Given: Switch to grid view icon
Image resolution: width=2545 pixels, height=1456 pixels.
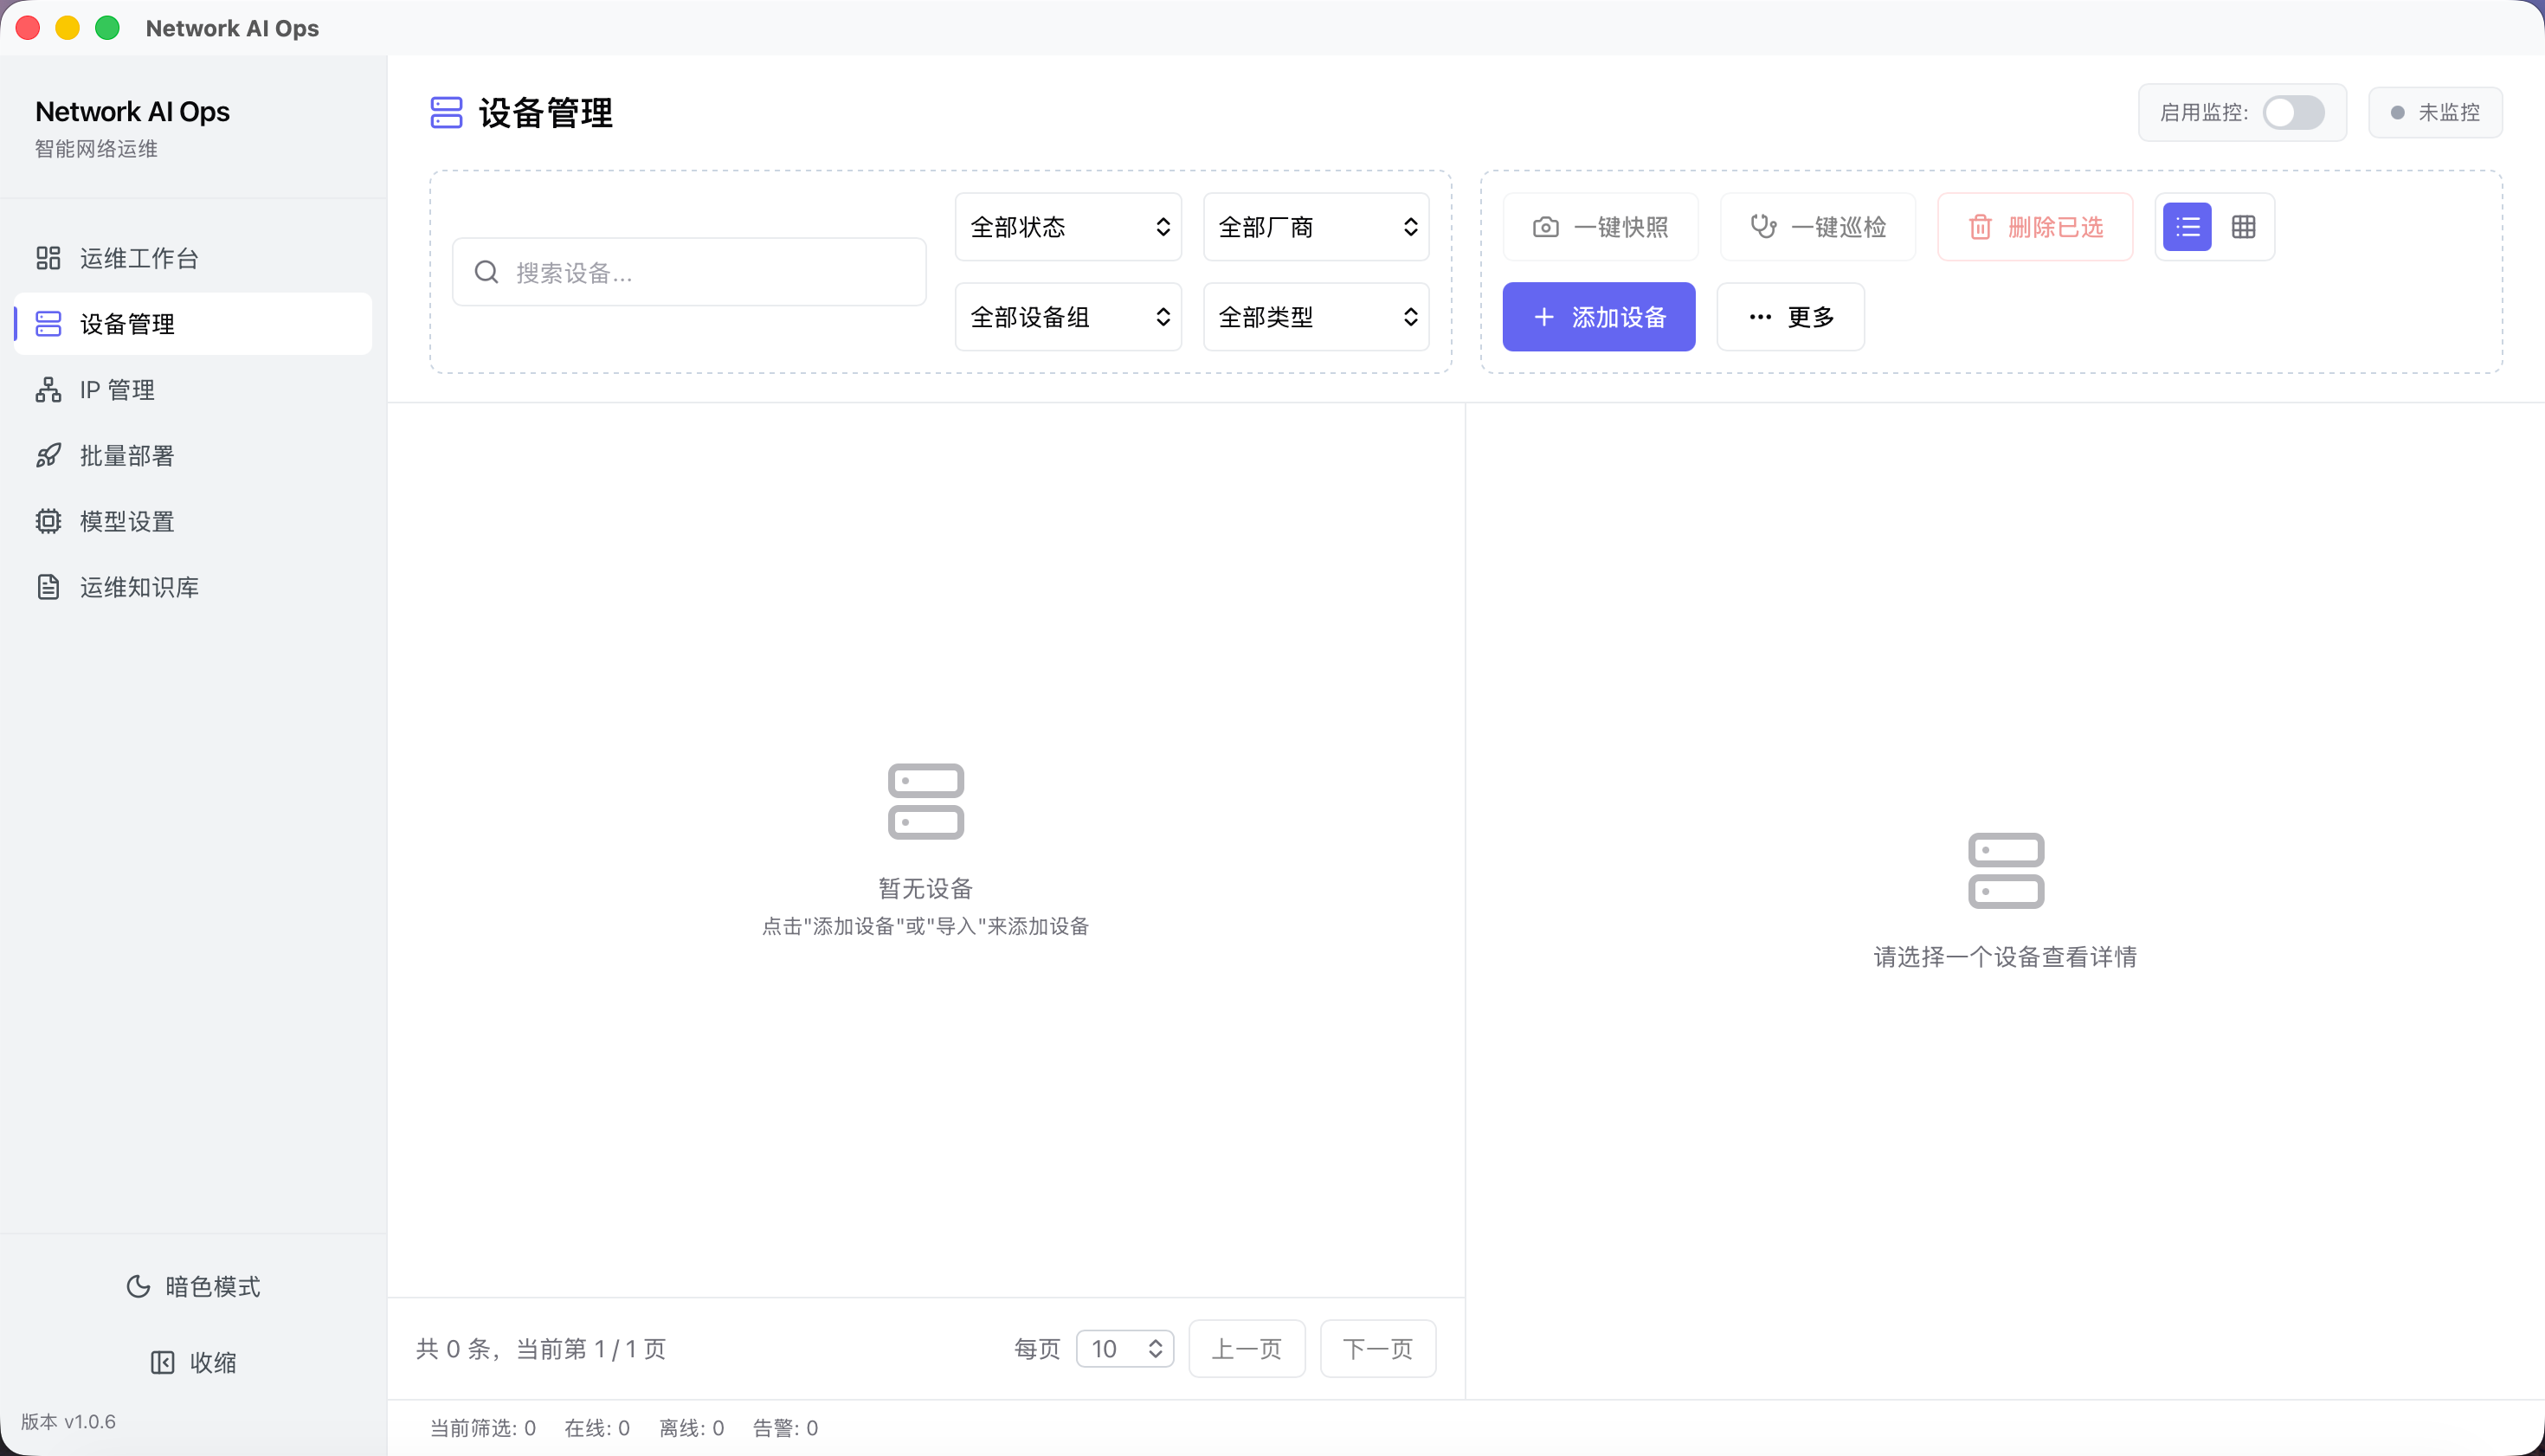Looking at the screenshot, I should point(2243,227).
